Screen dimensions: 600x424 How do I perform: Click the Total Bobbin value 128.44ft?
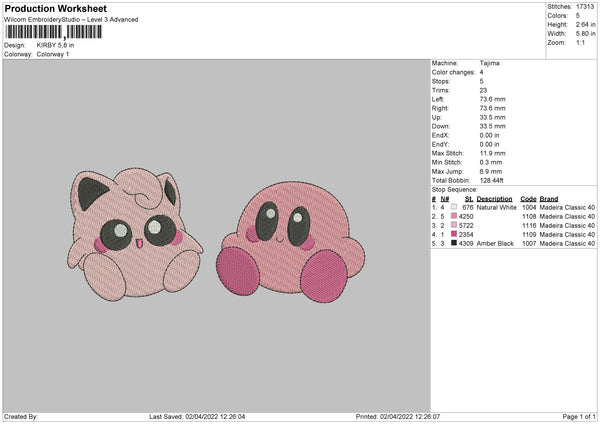[x=494, y=179]
